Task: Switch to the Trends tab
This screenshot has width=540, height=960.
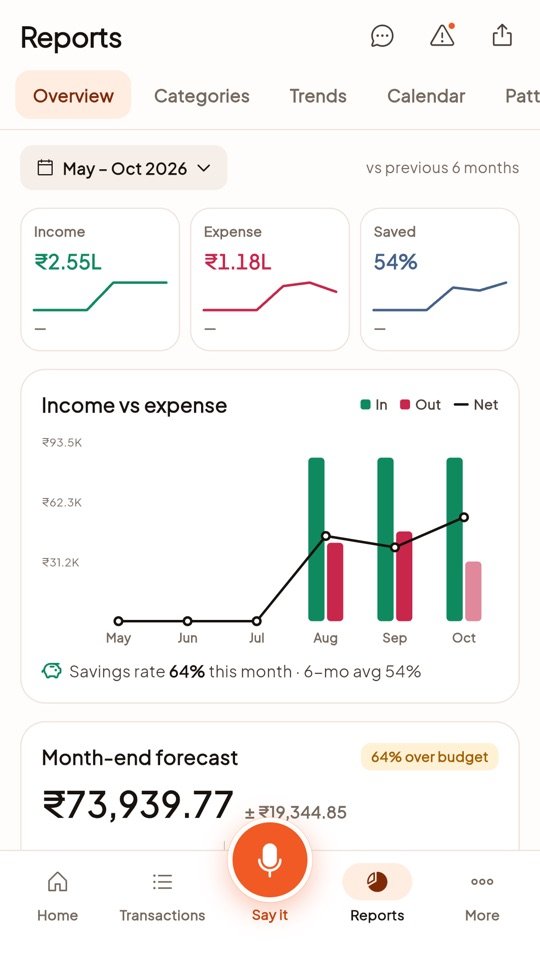Action: click(318, 96)
